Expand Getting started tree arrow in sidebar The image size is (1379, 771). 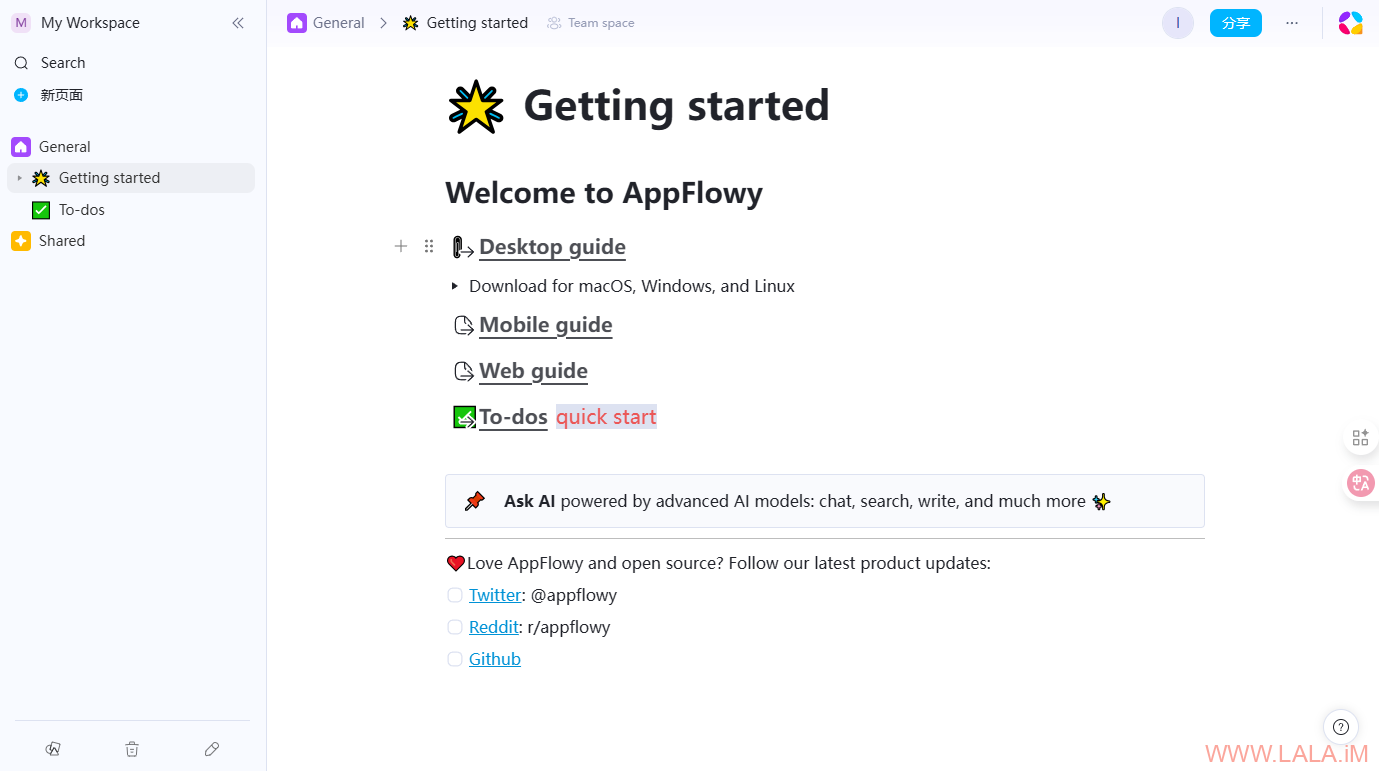(19, 178)
